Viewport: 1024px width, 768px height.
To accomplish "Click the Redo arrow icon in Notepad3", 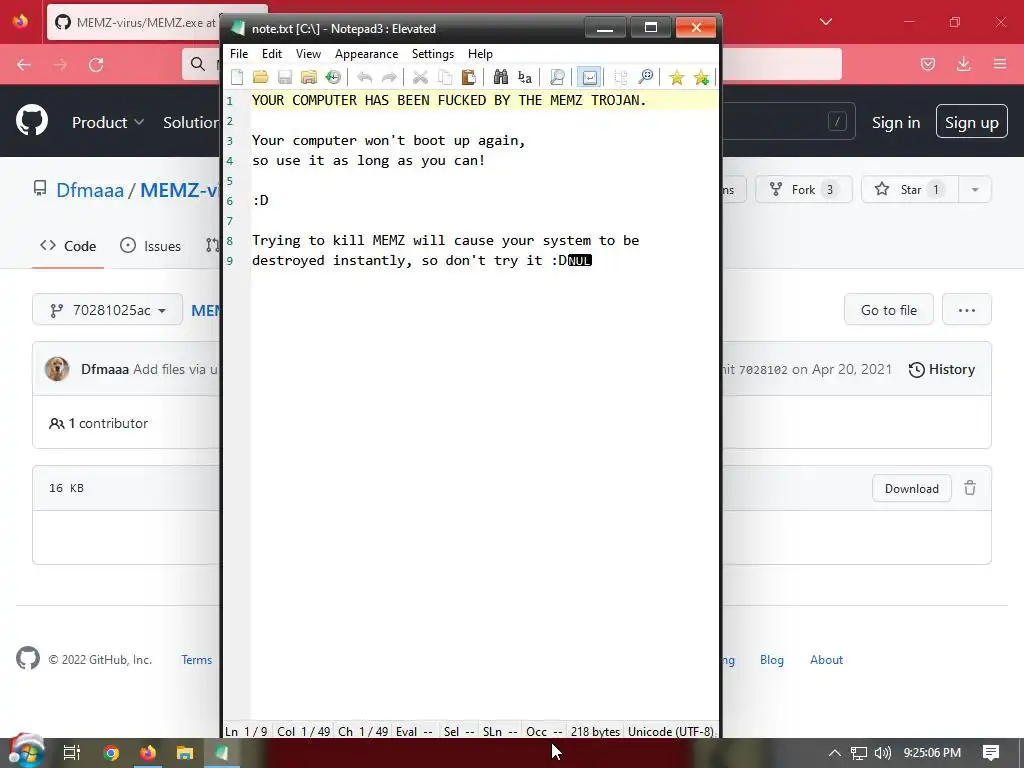I will point(389,77).
